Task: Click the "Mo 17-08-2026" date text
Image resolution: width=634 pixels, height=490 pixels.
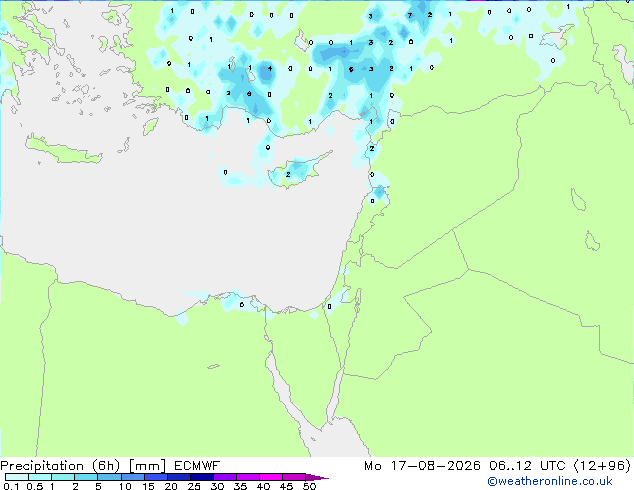Action: pos(422,466)
